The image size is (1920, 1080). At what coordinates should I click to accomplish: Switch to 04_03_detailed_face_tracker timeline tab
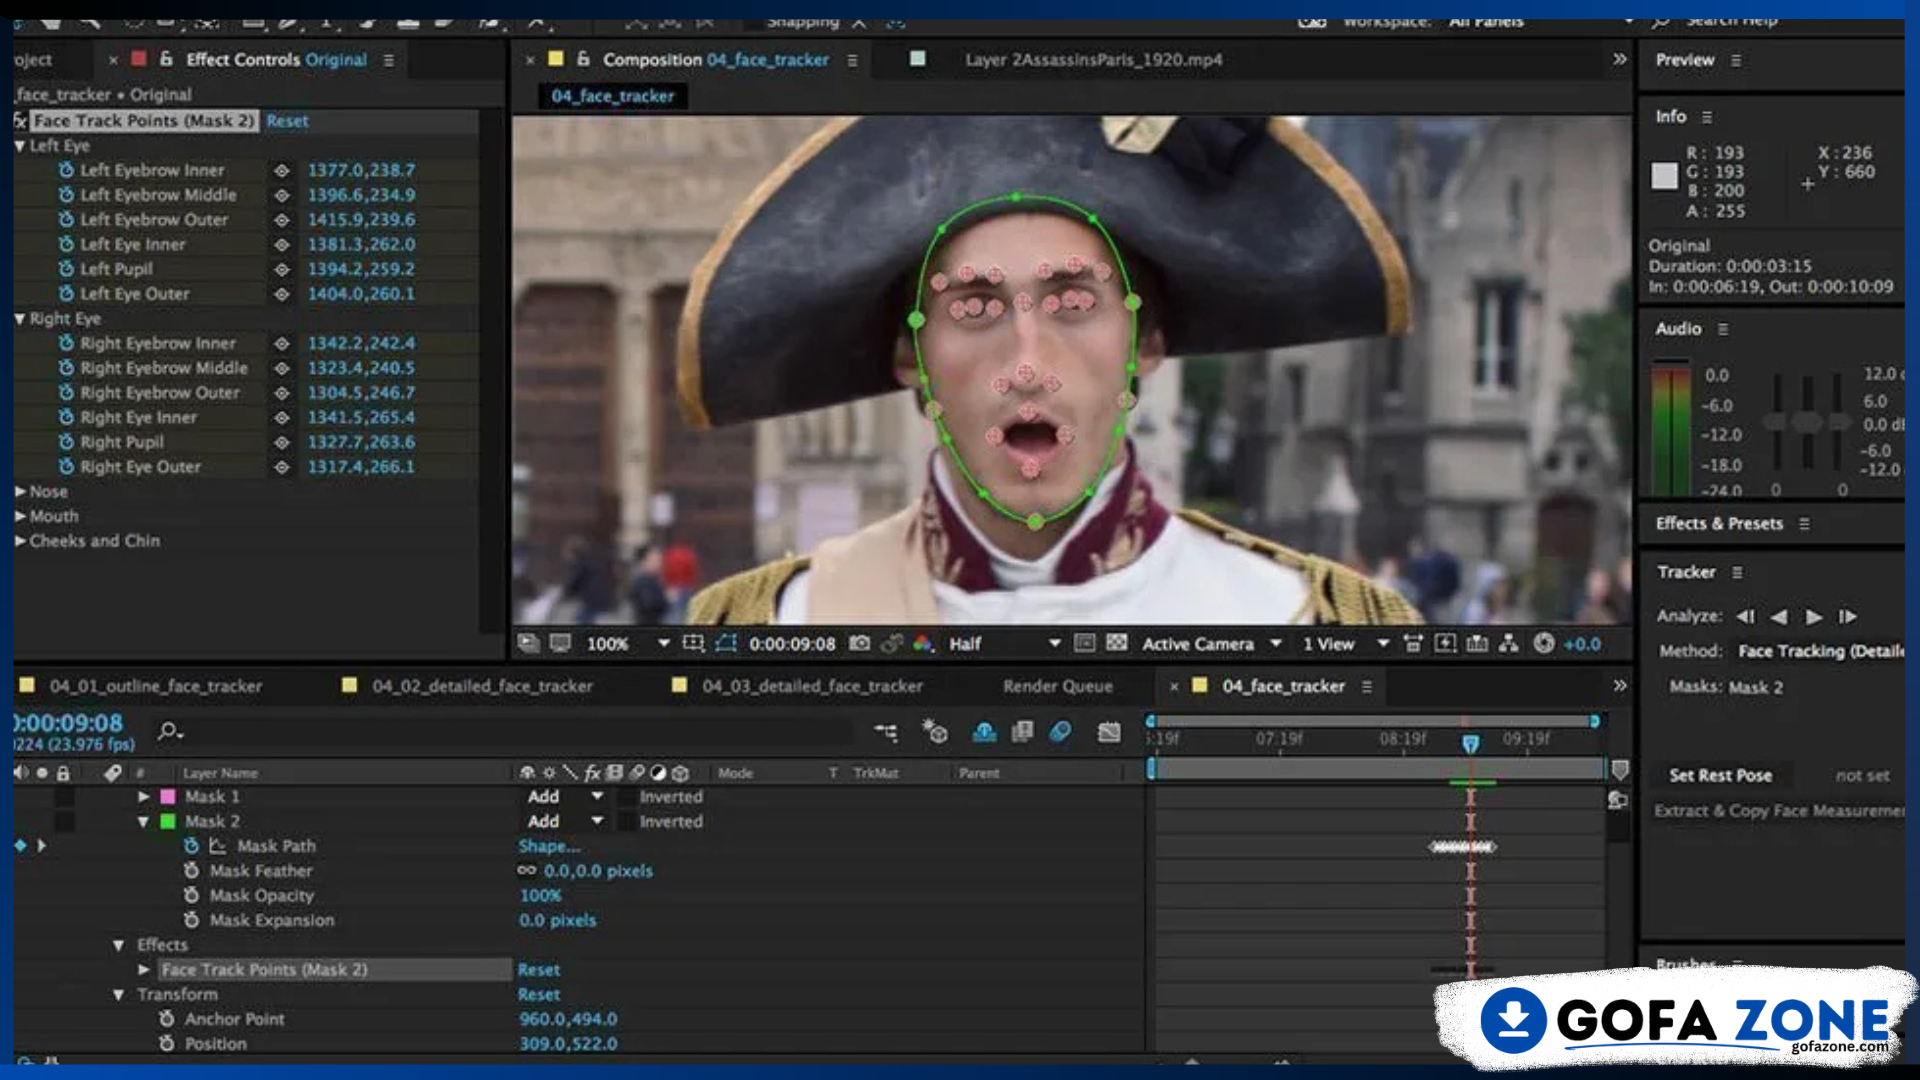(x=812, y=686)
